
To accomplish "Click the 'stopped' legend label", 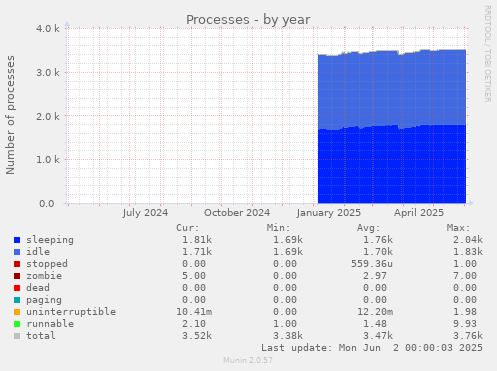I will pos(47,264).
